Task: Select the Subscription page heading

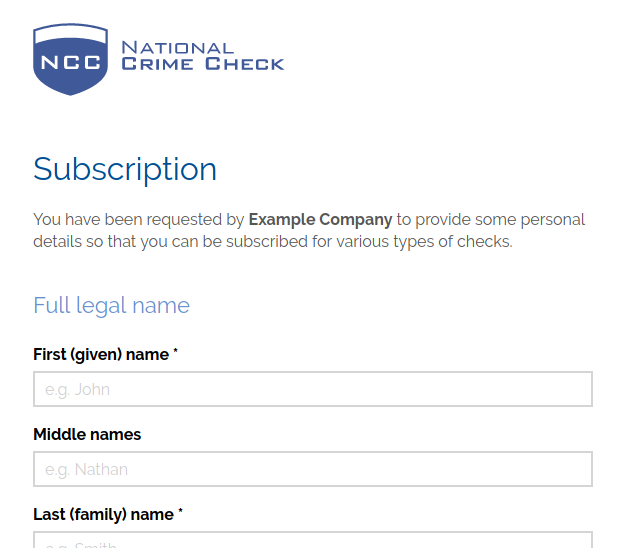Action: point(125,169)
